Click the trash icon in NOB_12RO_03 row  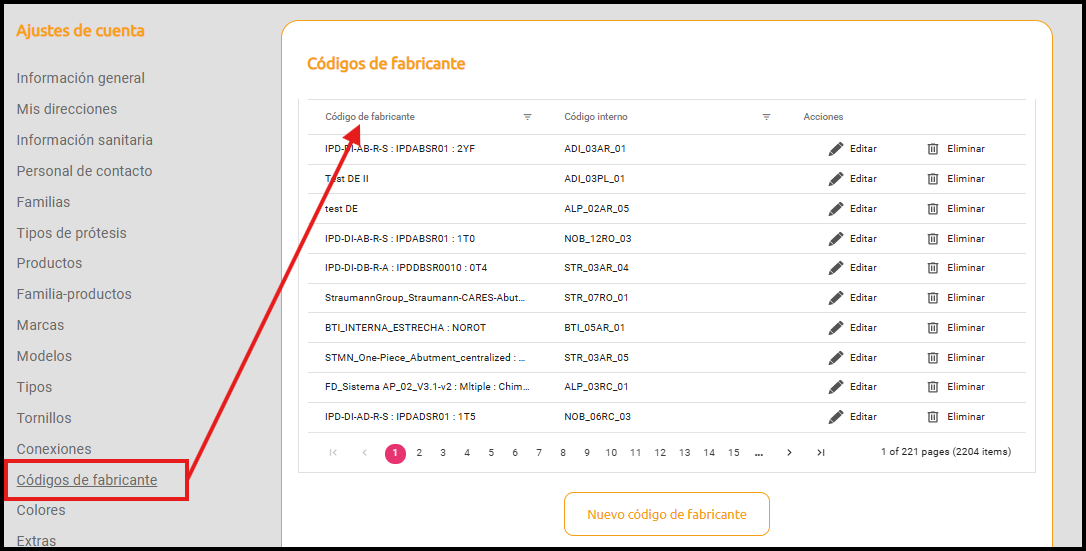coord(933,238)
